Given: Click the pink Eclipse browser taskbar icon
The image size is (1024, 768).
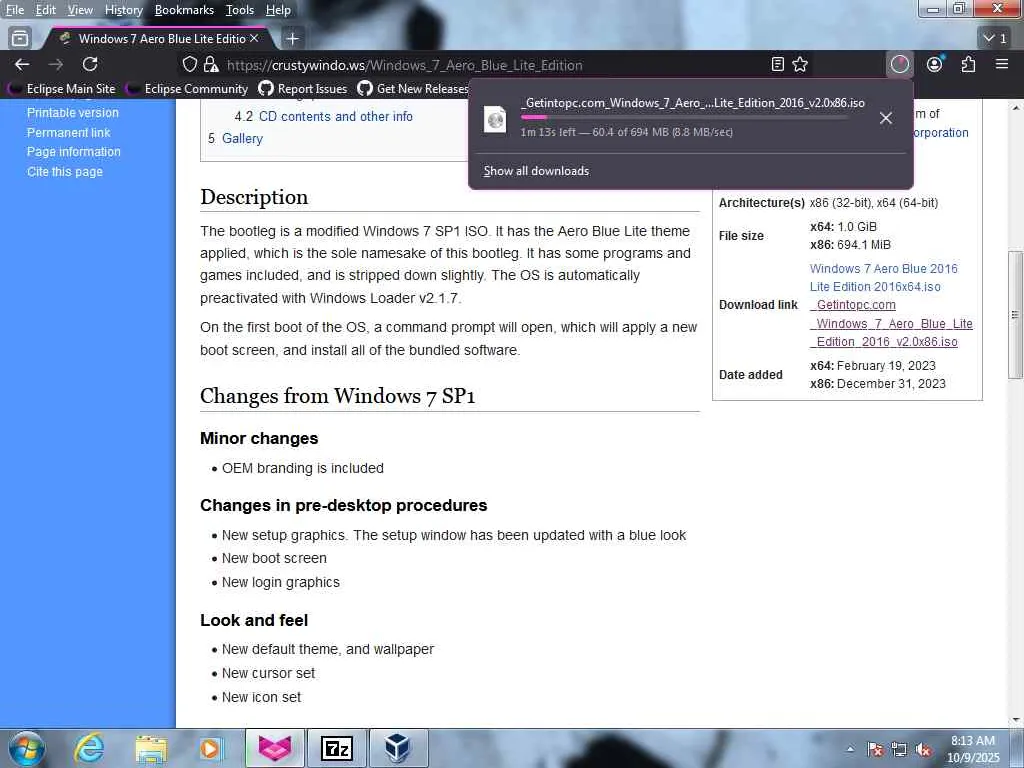Looking at the screenshot, I should pos(275,748).
